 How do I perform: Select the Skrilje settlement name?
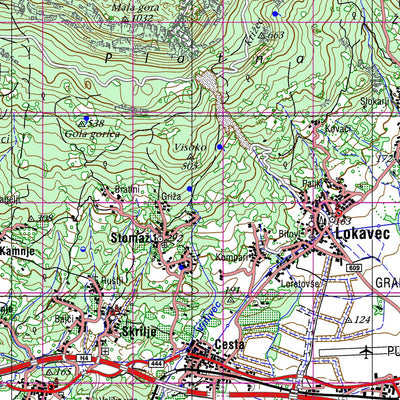[139, 332]
